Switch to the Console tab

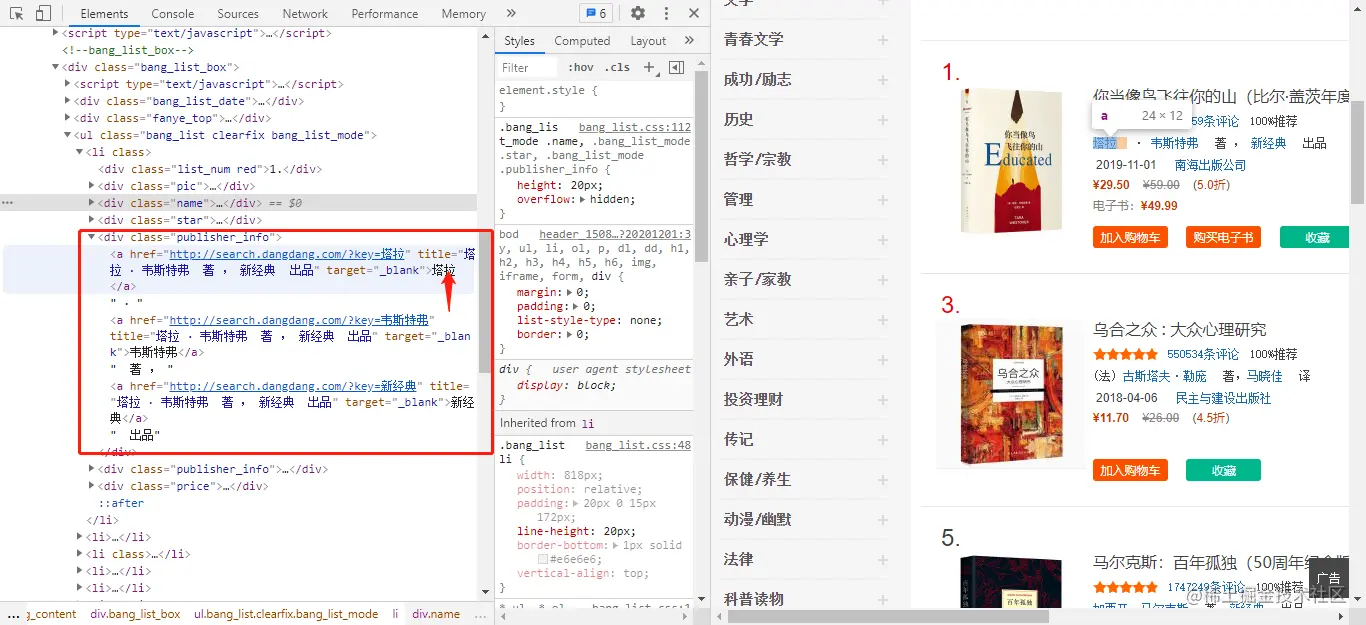coord(173,14)
